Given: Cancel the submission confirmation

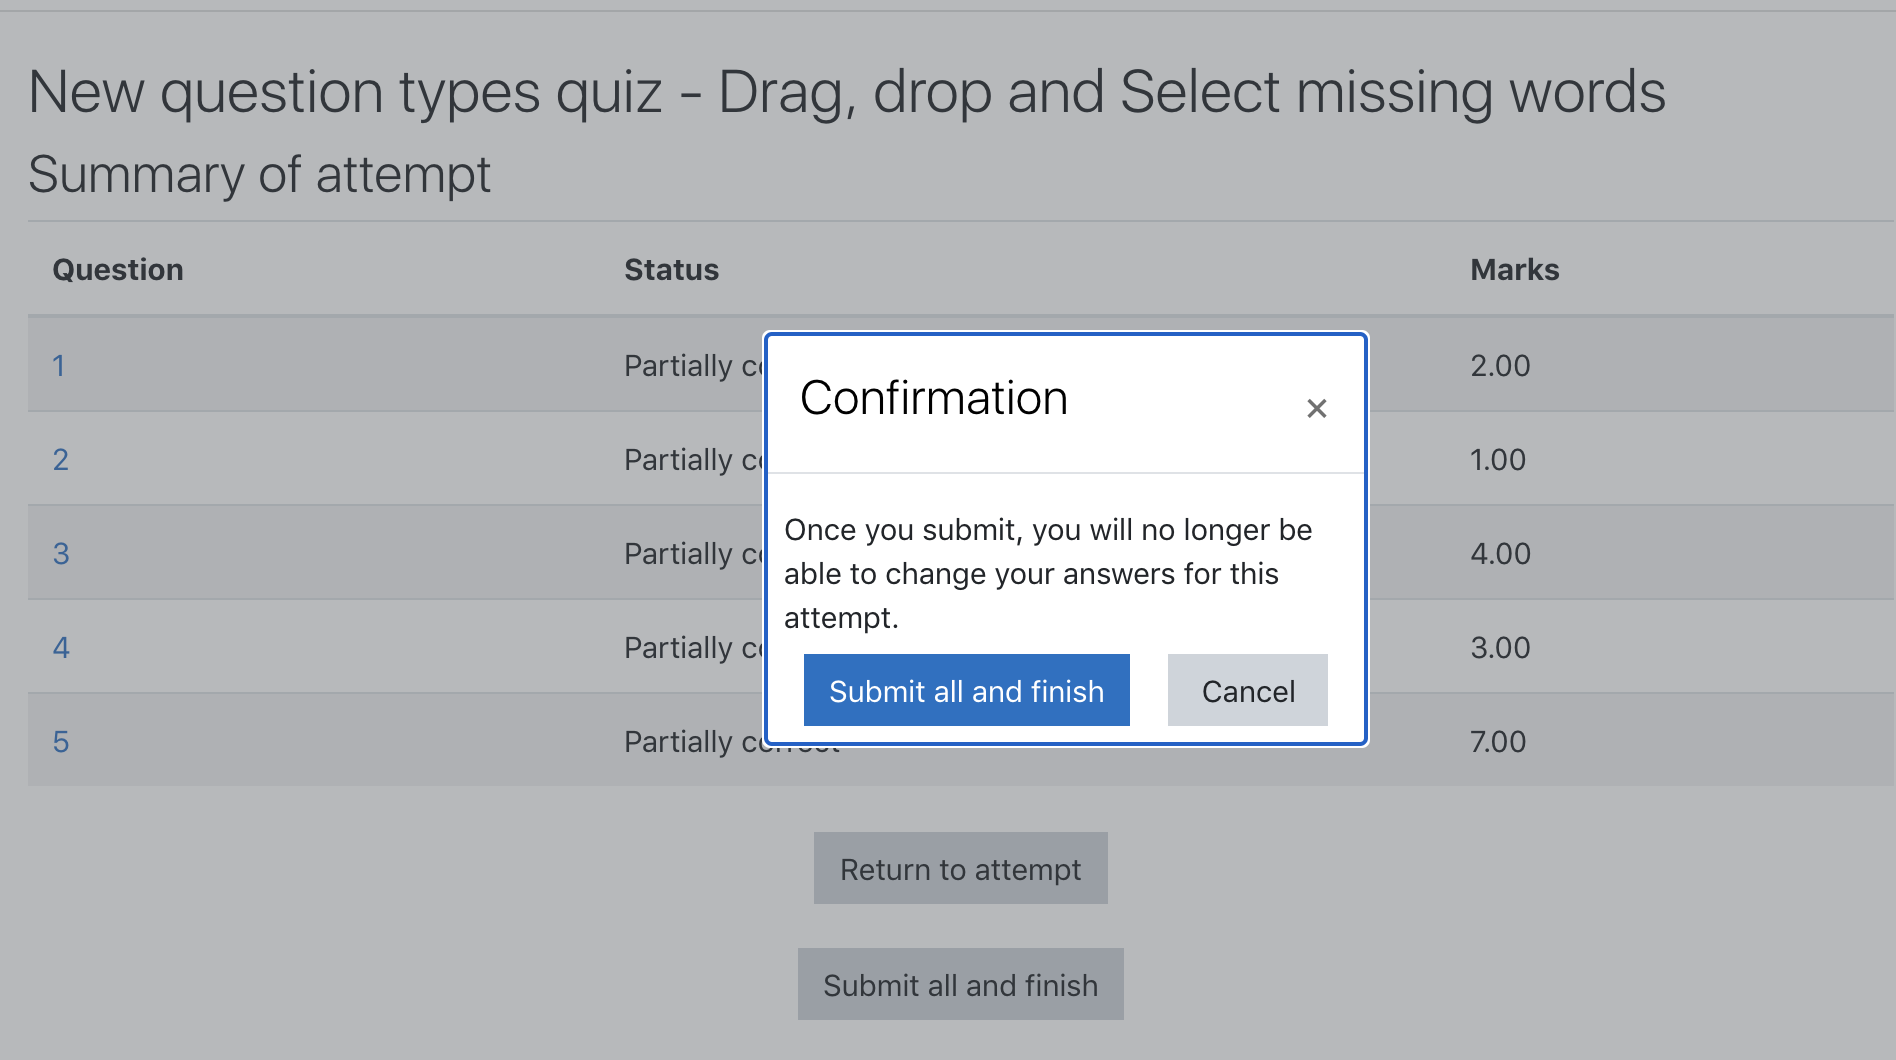Looking at the screenshot, I should [1248, 690].
